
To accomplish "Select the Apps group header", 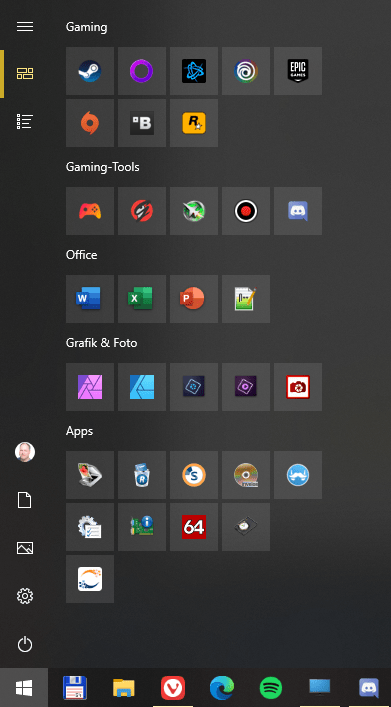I will point(79,431).
